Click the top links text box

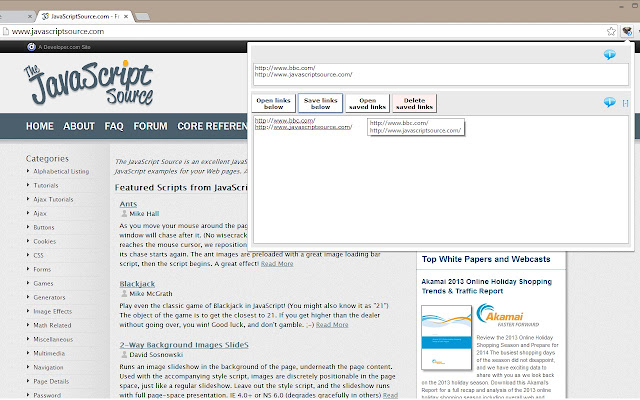click(x=441, y=74)
